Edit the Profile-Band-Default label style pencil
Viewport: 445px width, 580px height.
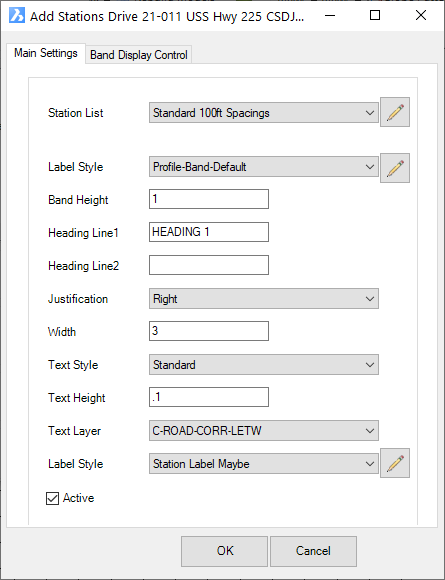click(395, 168)
